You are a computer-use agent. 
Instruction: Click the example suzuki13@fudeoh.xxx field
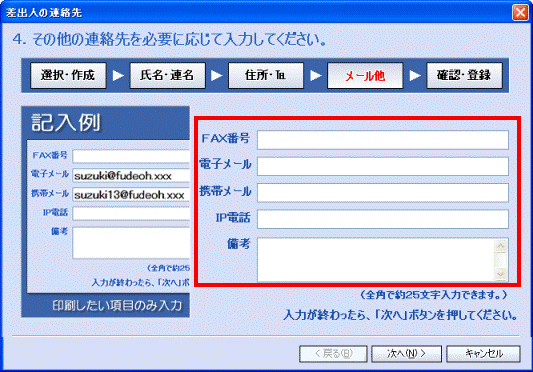pos(131,195)
